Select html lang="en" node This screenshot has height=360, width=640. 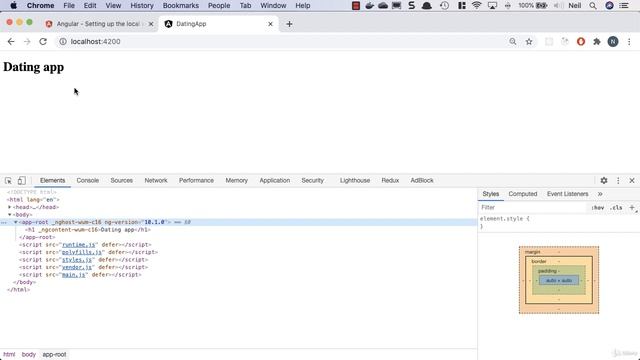[33, 200]
